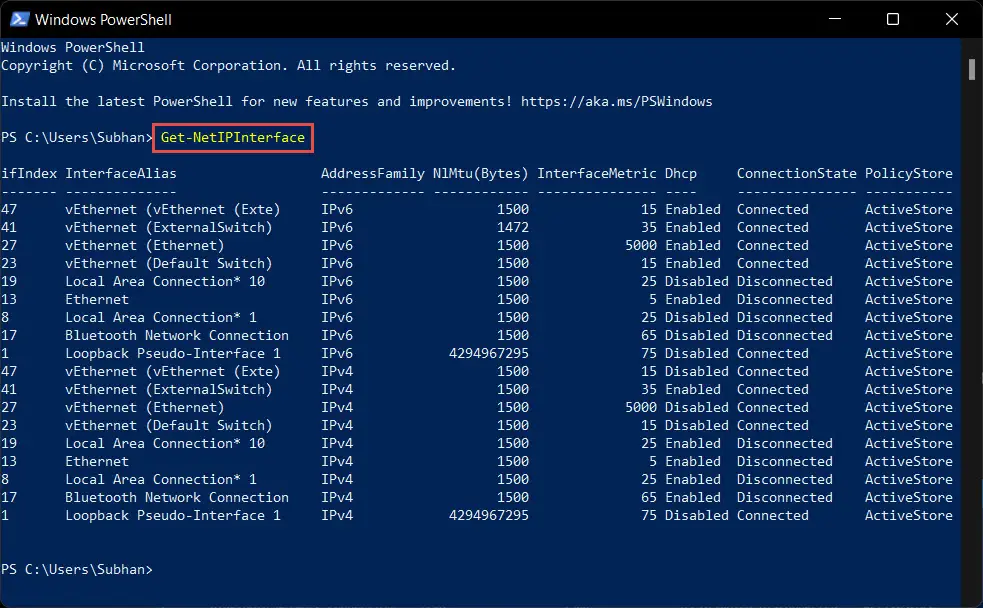
Task: Select the ConnectionState column header
Action: click(796, 174)
